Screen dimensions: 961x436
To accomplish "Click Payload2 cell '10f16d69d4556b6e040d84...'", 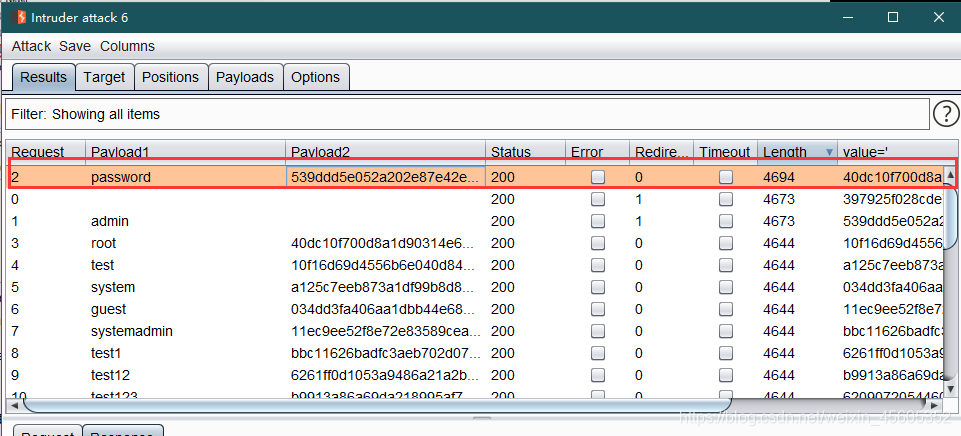I will click(386, 266).
